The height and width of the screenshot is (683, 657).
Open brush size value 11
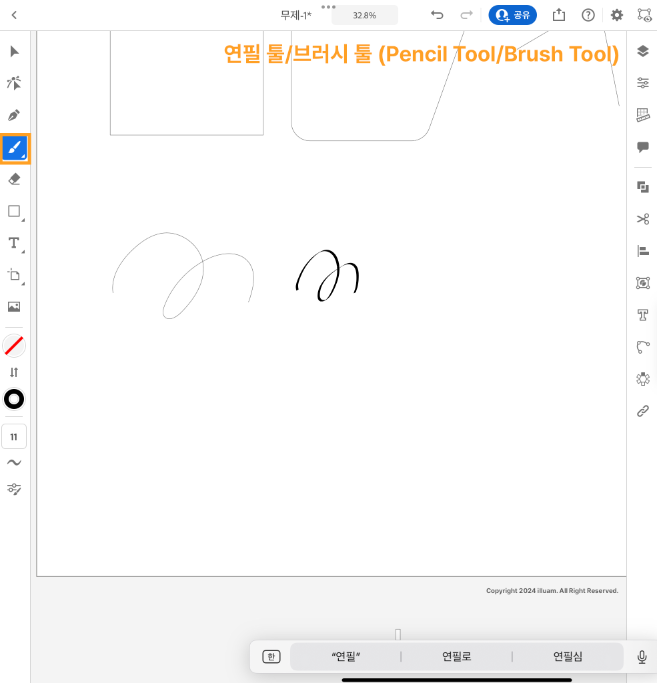pos(14,436)
